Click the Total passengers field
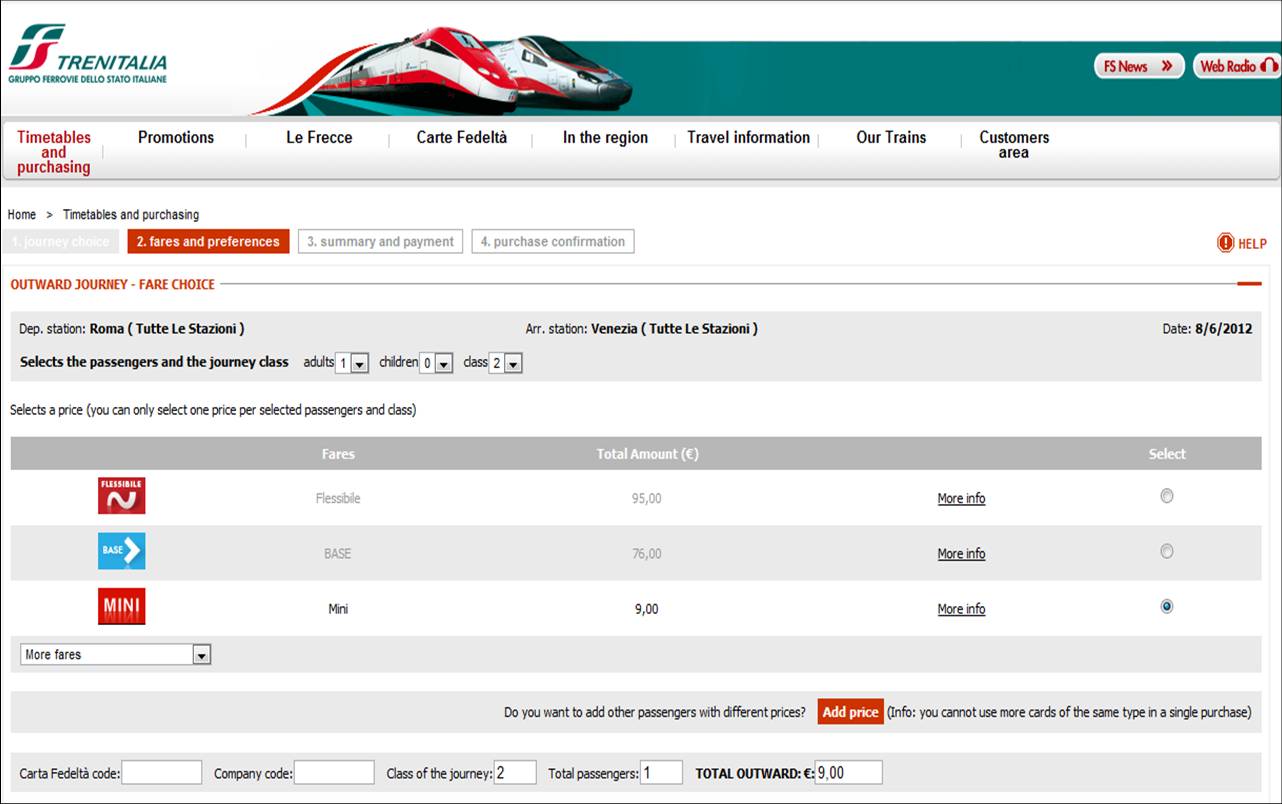 click(x=661, y=773)
